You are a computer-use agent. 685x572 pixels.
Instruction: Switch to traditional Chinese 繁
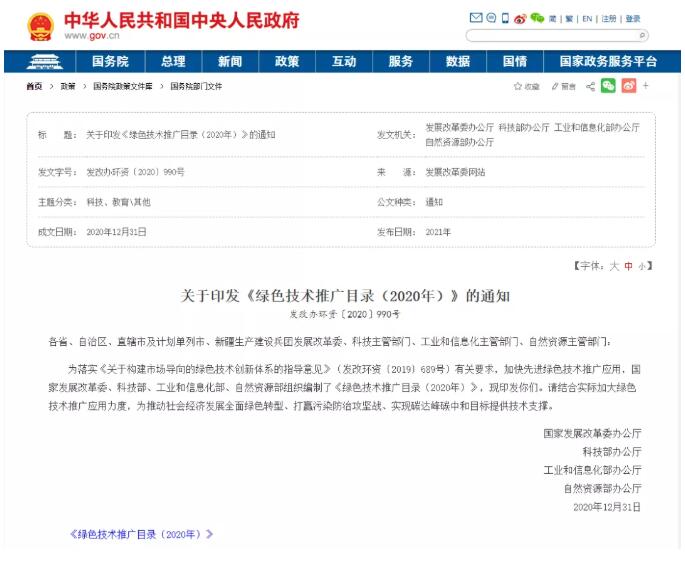tap(569, 19)
